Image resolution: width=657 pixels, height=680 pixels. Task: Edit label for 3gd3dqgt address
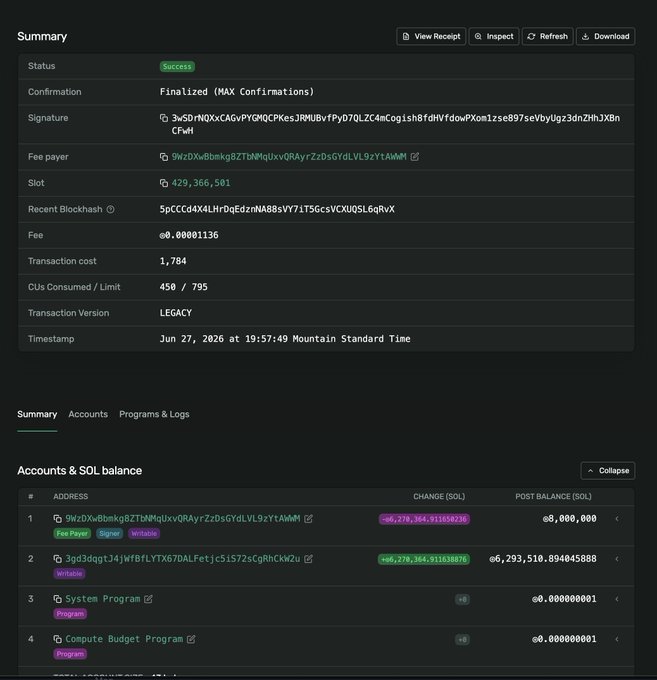[308, 559]
